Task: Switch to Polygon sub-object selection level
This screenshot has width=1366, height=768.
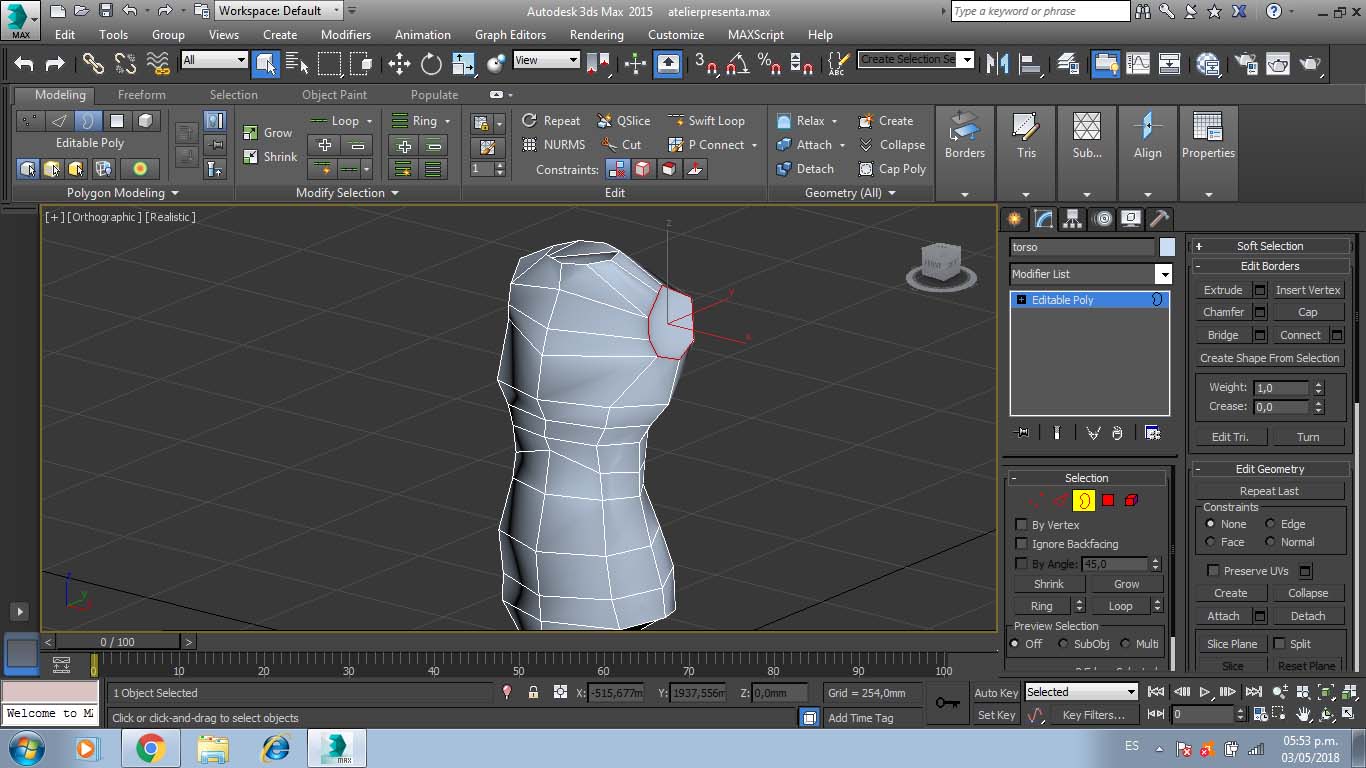Action: click(1108, 500)
